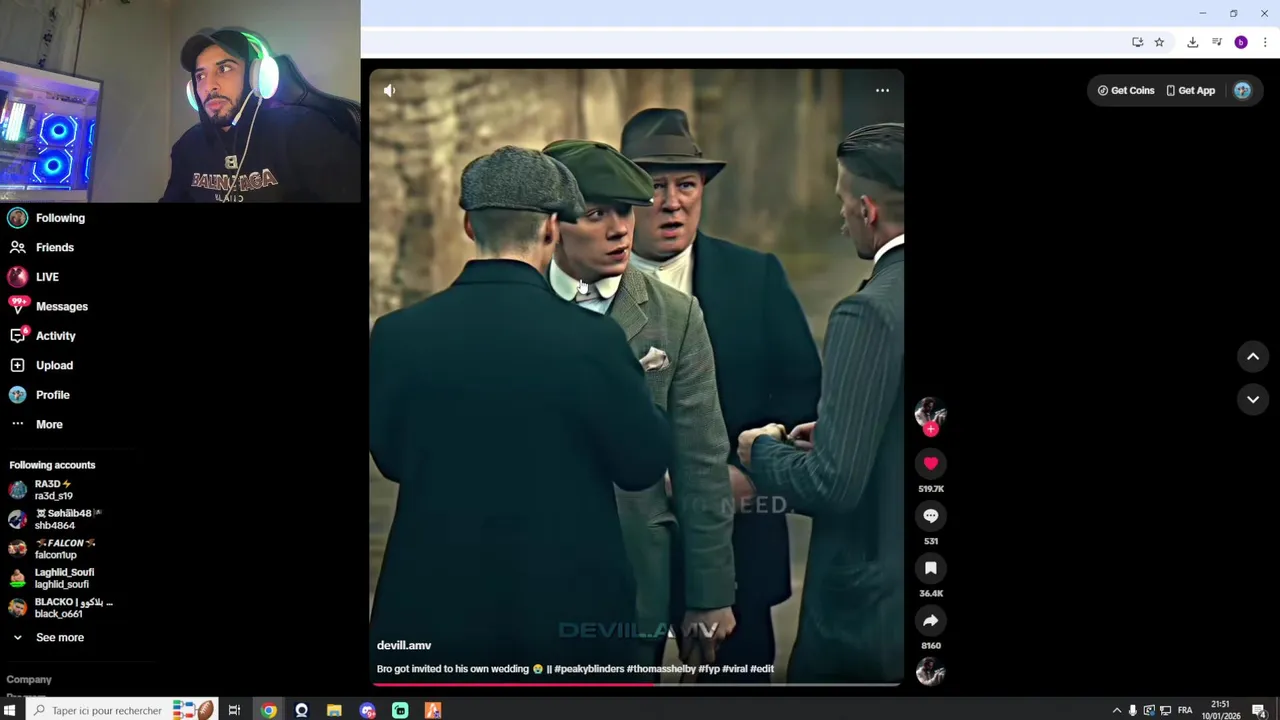This screenshot has width=1280, height=720.
Task: Bookmark this page with the star icon
Action: (1159, 42)
